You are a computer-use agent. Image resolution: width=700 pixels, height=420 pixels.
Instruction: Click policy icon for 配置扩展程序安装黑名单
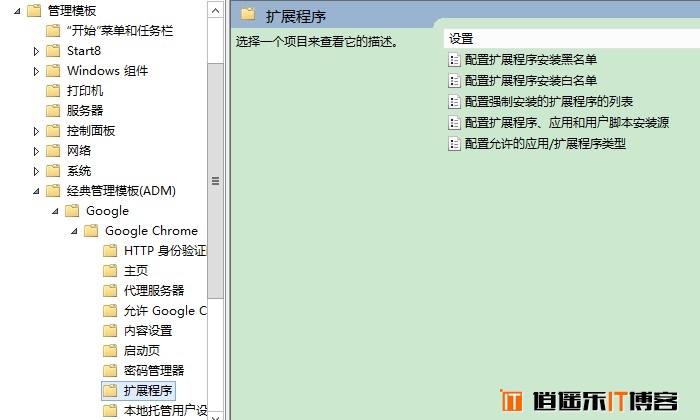point(454,59)
